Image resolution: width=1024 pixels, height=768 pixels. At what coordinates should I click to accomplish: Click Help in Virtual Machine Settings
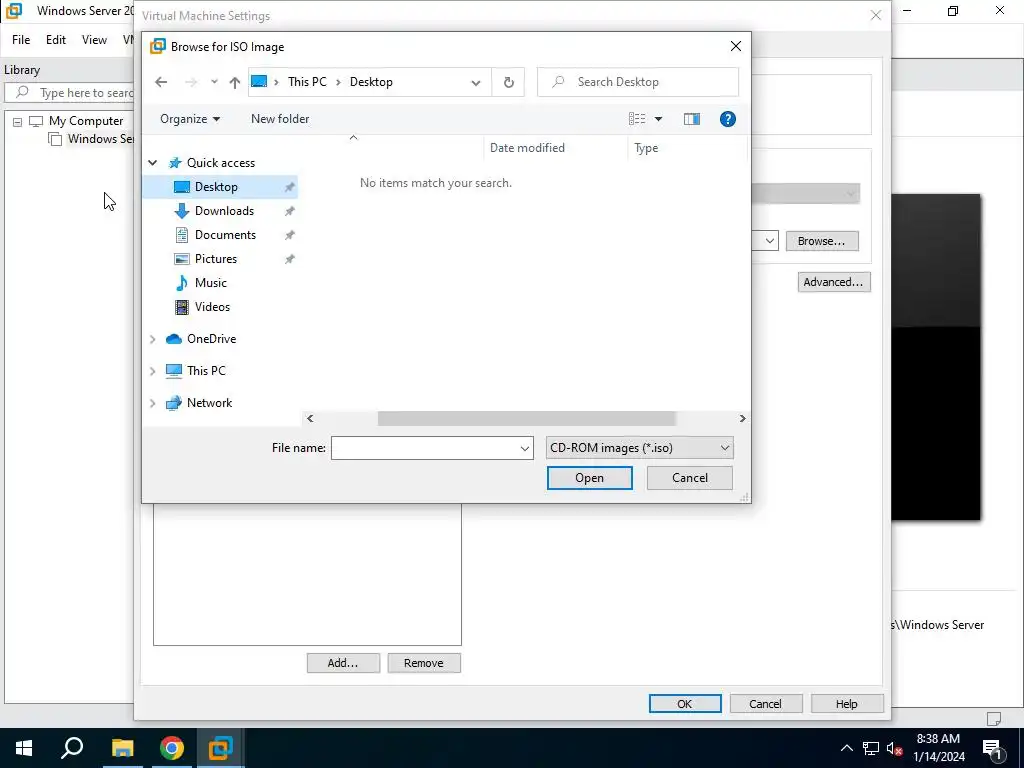tap(846, 704)
